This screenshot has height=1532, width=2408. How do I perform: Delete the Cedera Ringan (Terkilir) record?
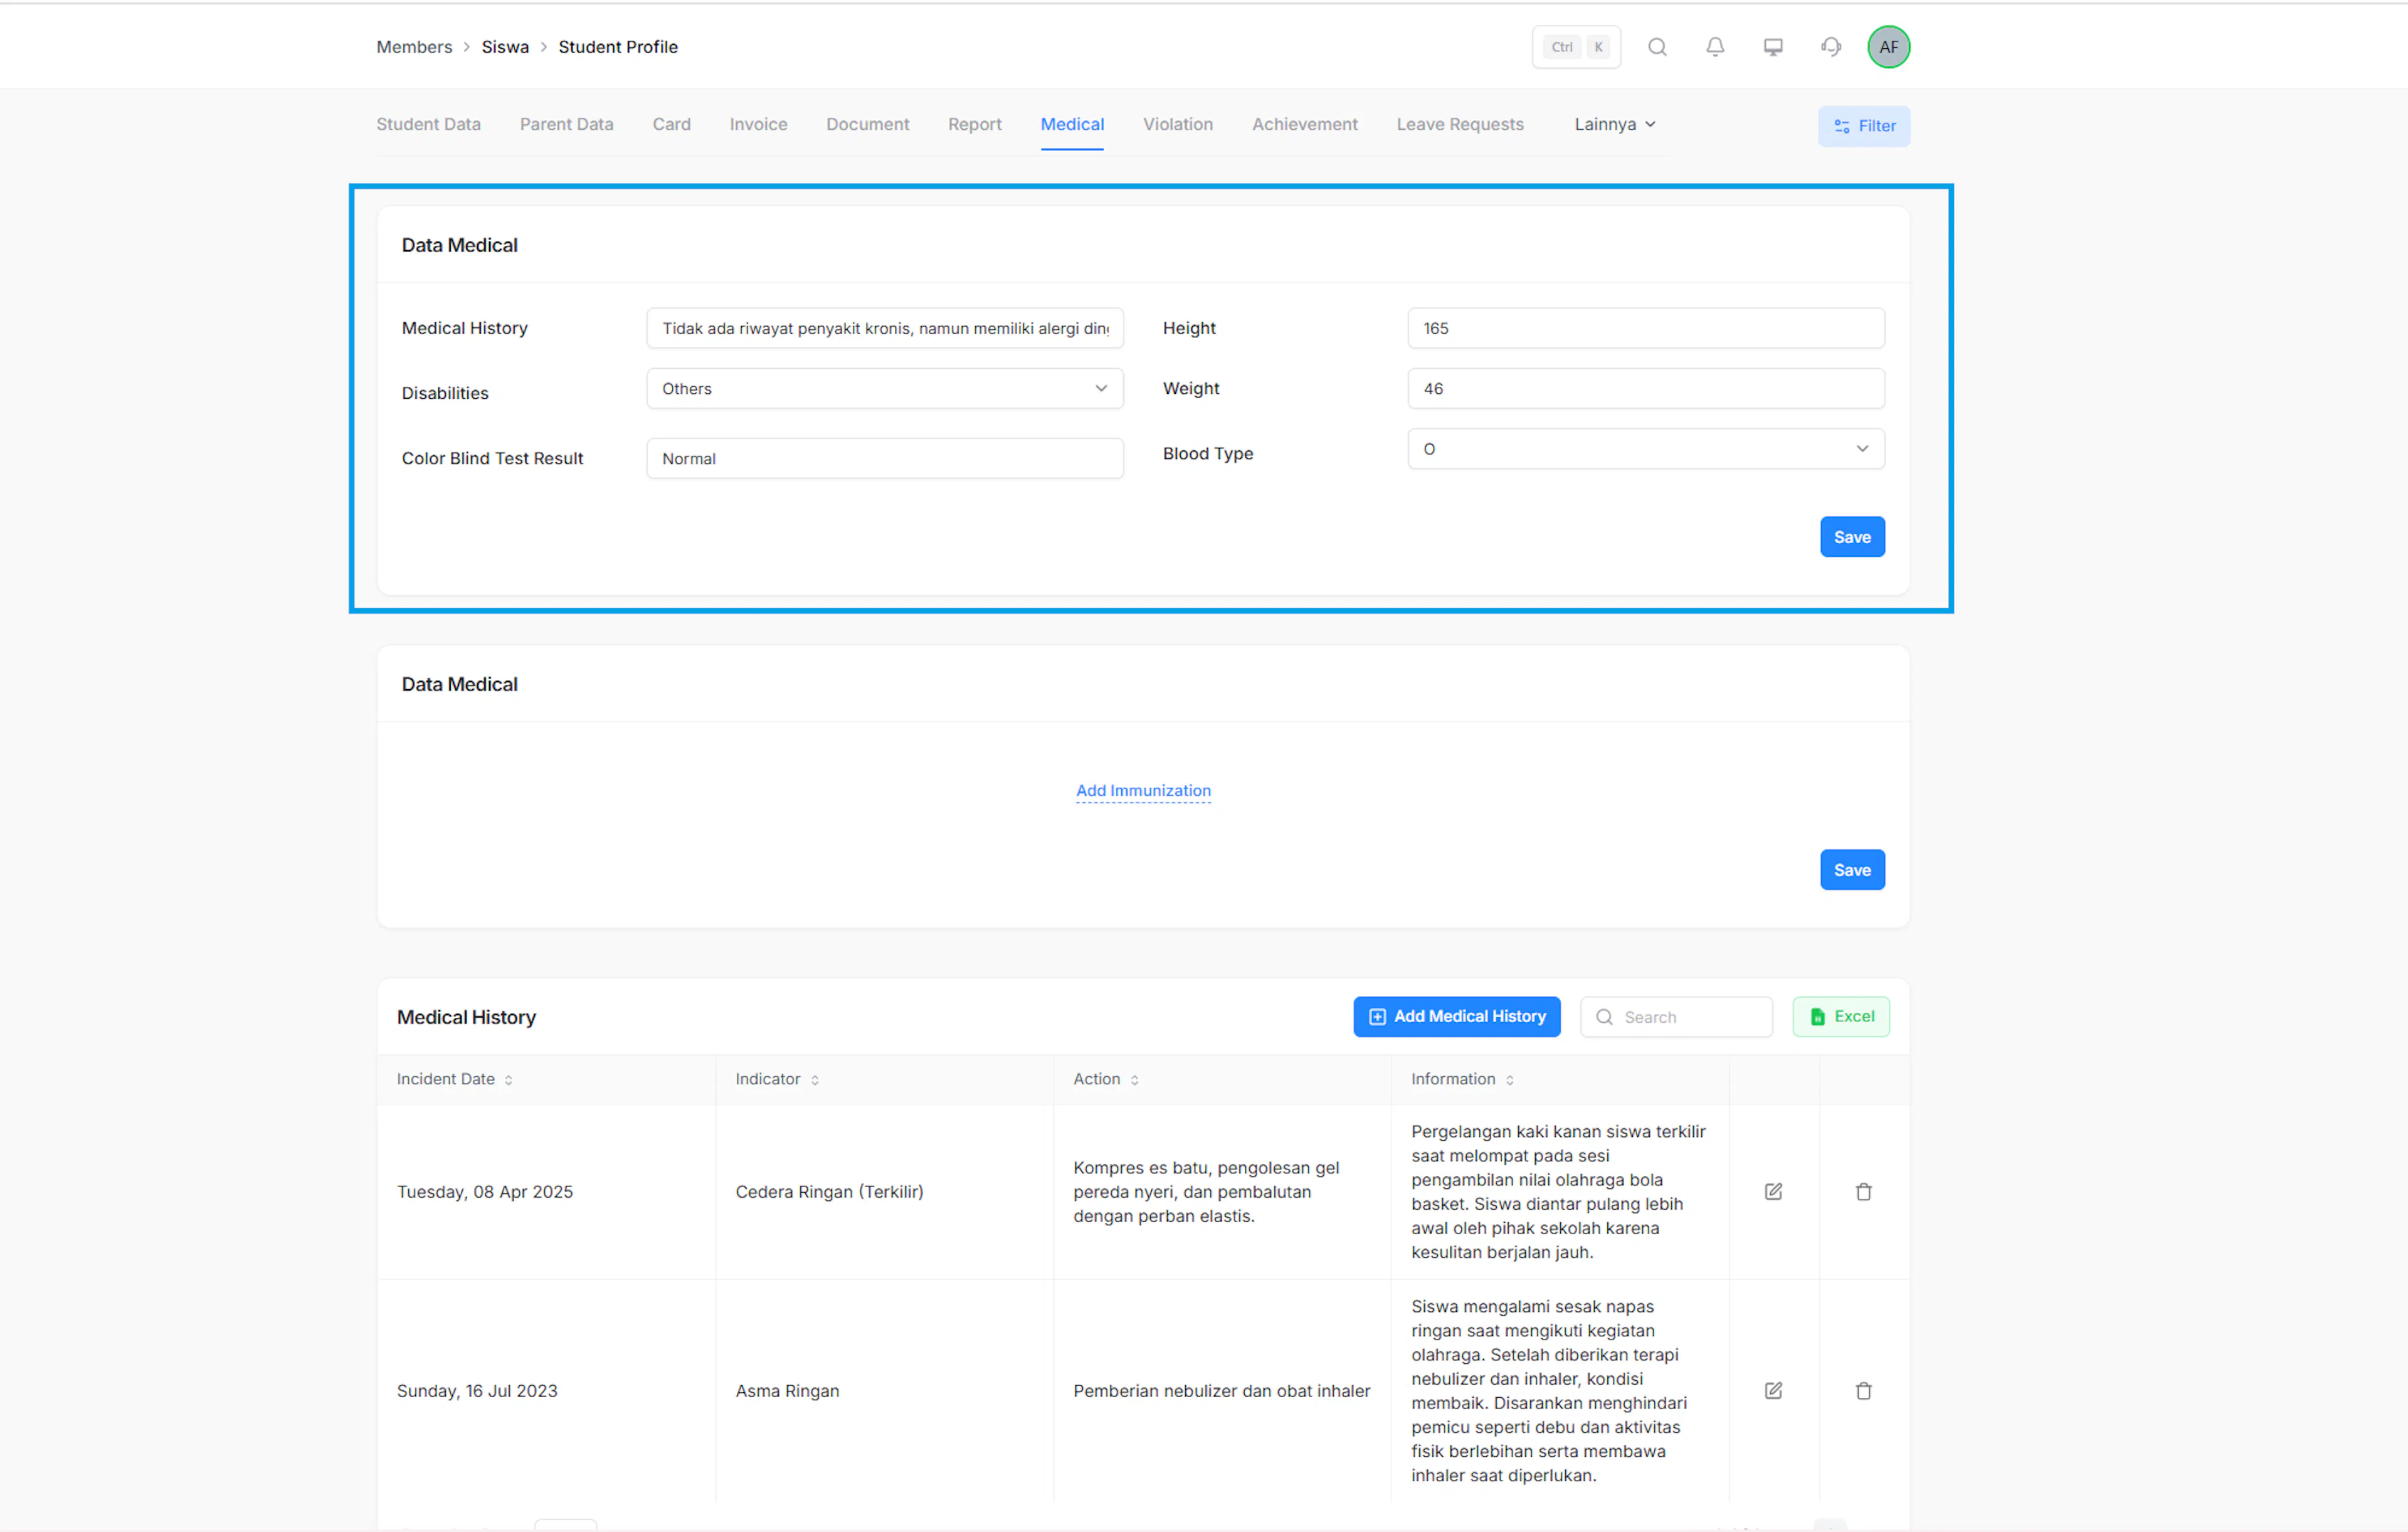pyautogui.click(x=1864, y=1191)
